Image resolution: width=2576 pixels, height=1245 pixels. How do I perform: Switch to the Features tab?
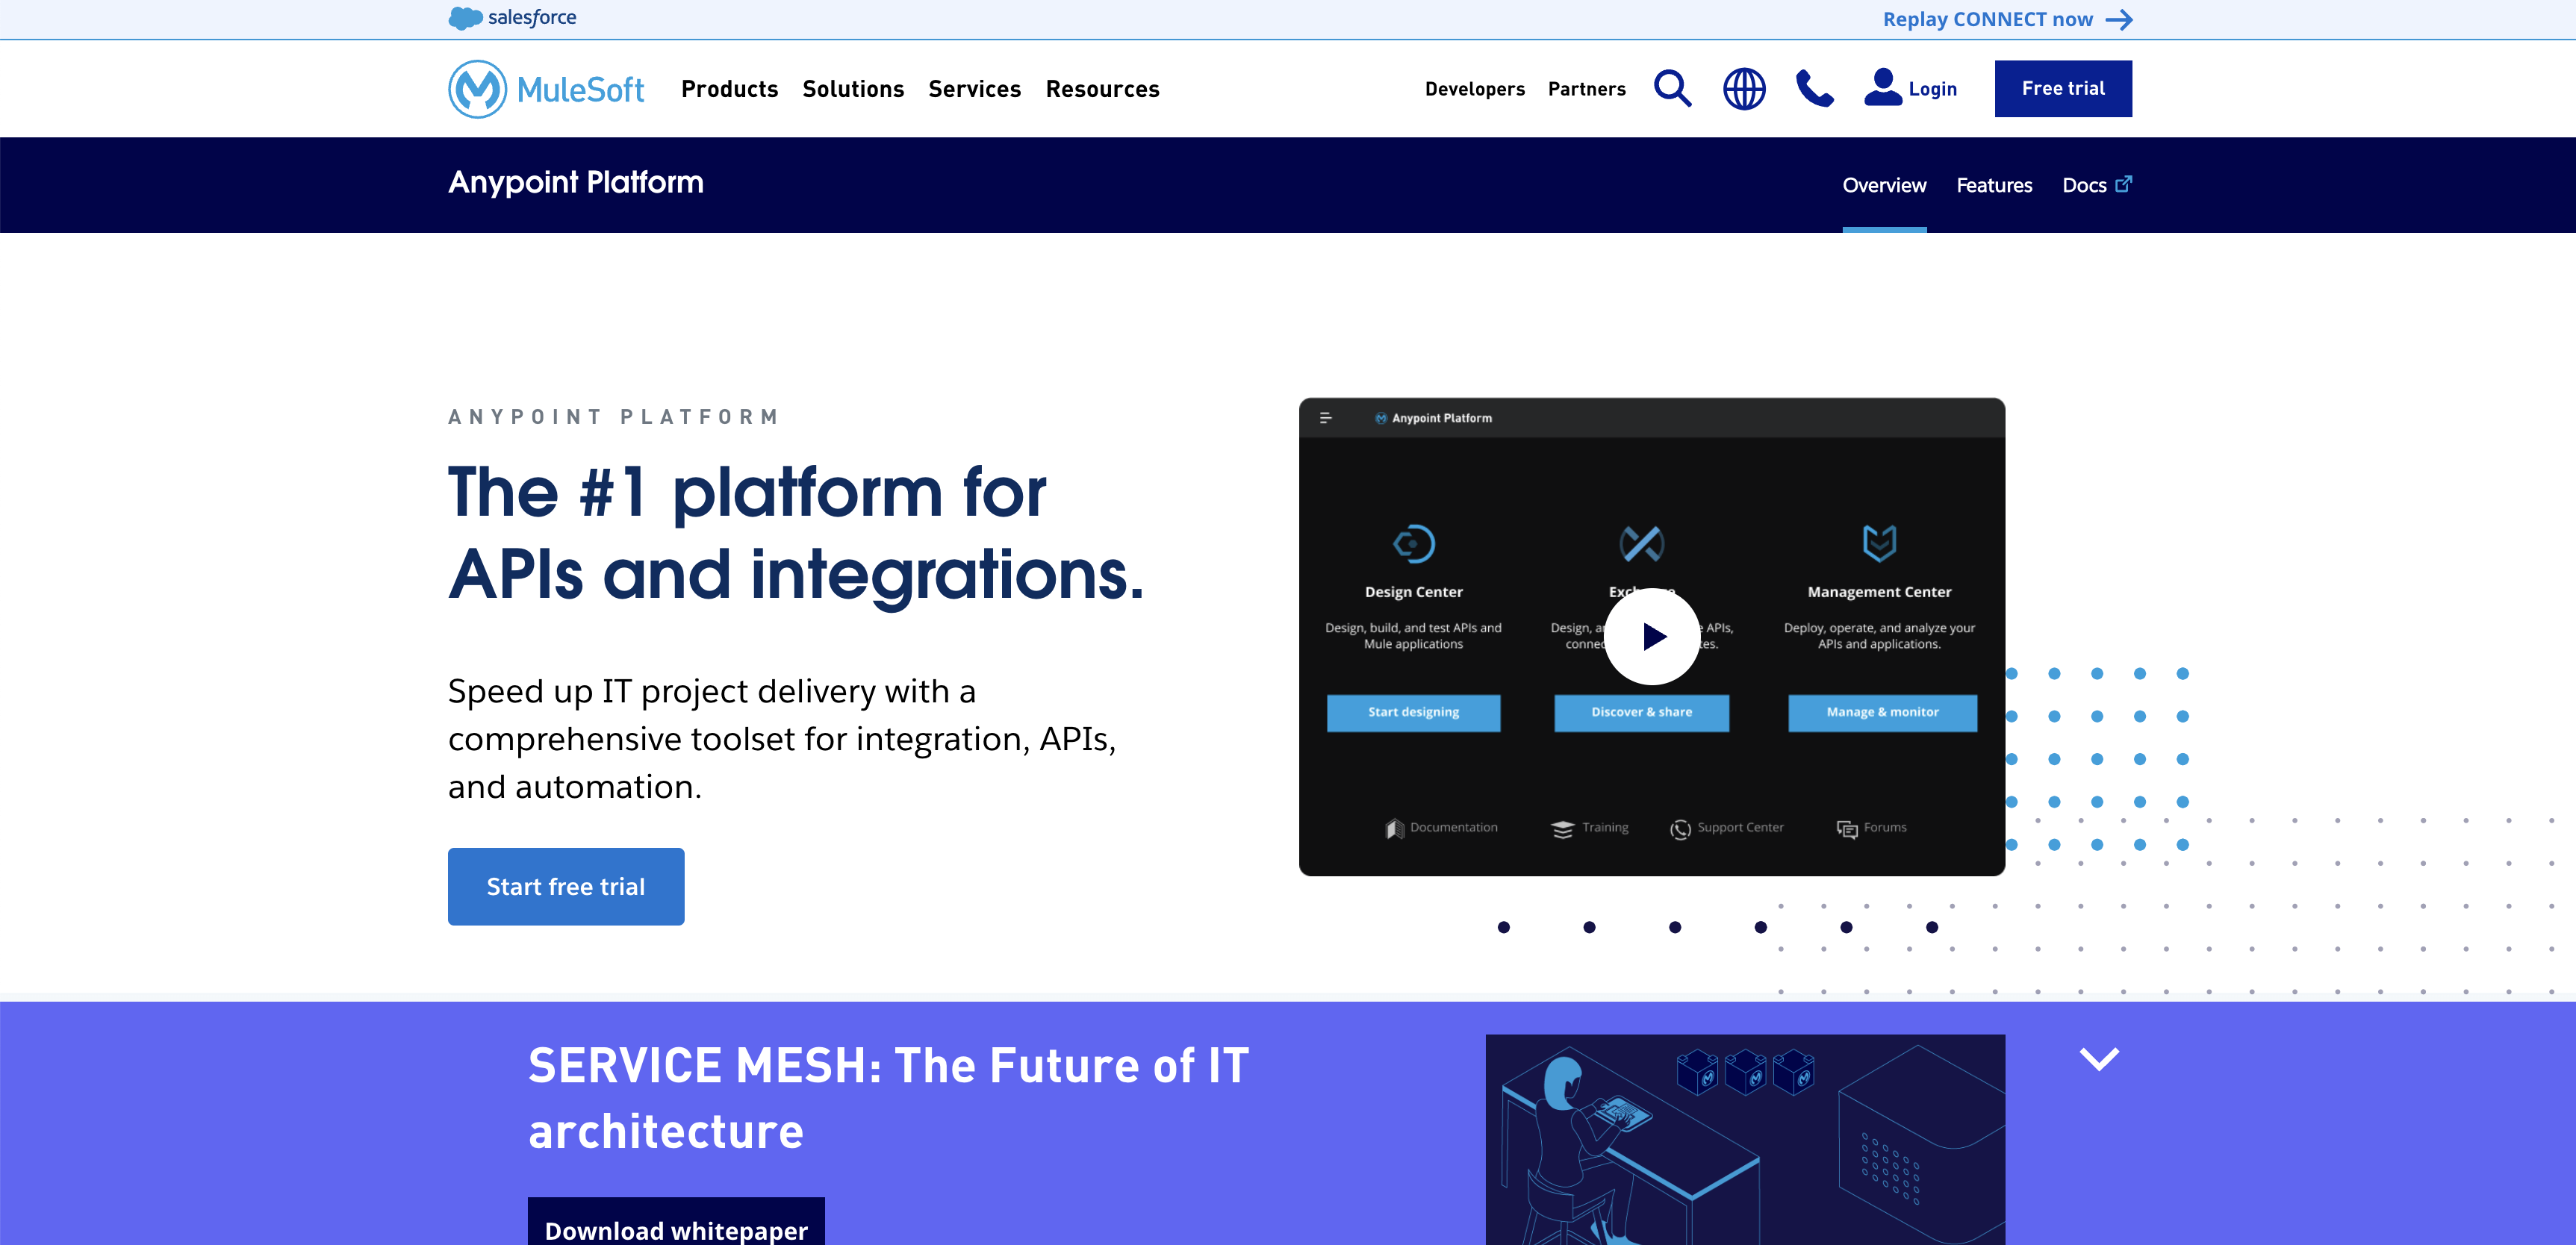click(x=1994, y=185)
